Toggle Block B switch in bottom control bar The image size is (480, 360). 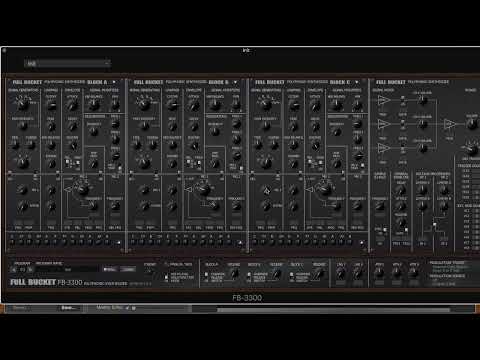tap(249, 276)
